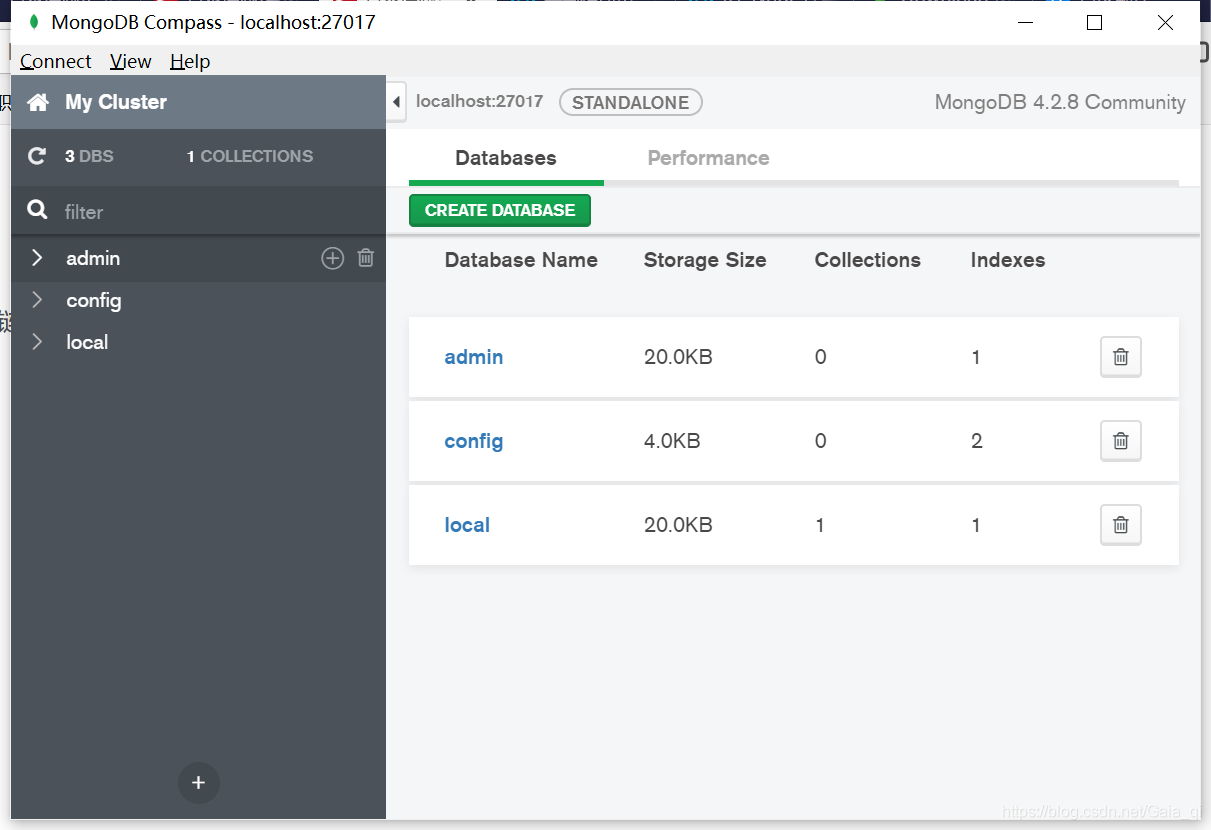This screenshot has height=830, width=1211.
Task: Refresh databases using the circular arrow icon
Action: pyautogui.click(x=37, y=156)
